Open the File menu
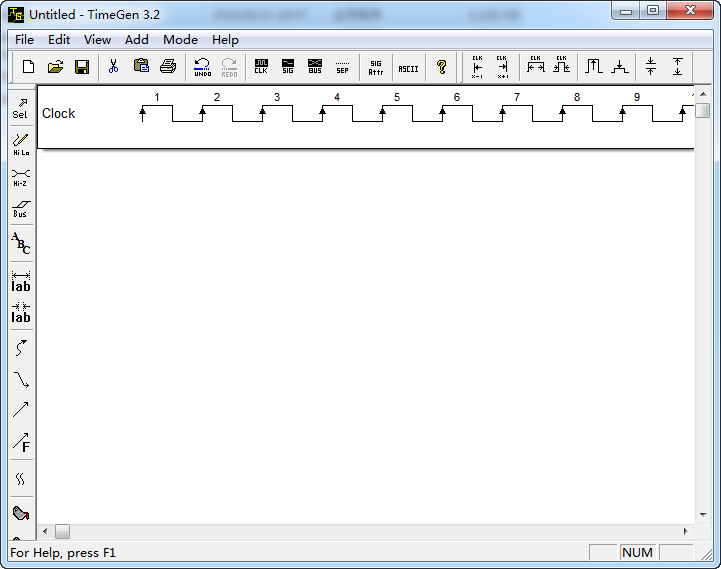Viewport: 721px width, 569px height. coord(24,40)
